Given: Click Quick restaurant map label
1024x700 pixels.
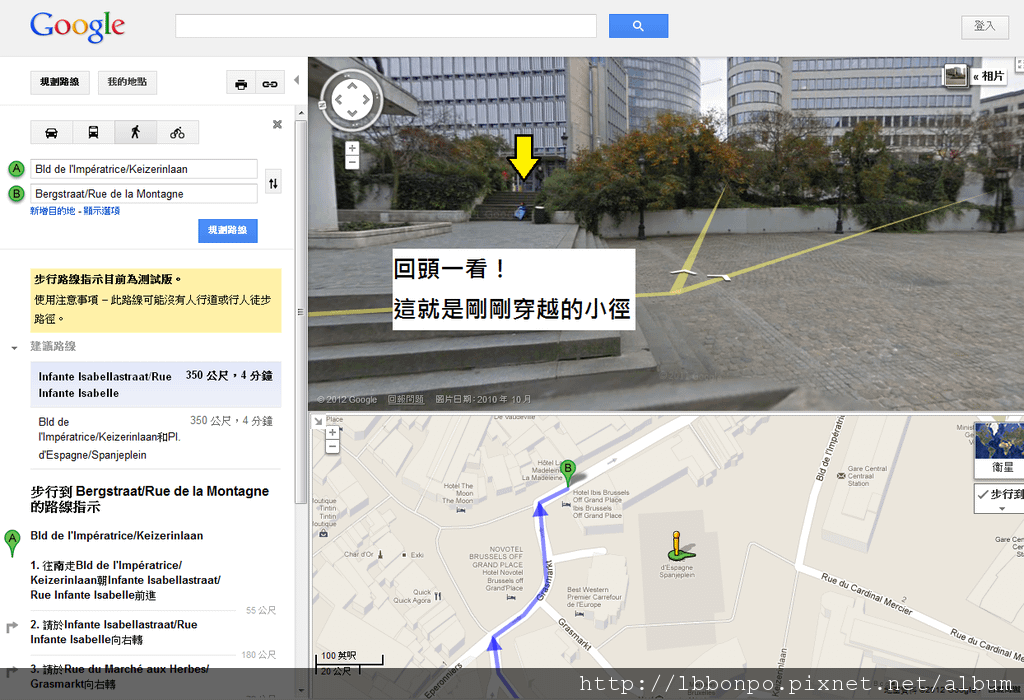Looking at the screenshot, I should 412,596.
